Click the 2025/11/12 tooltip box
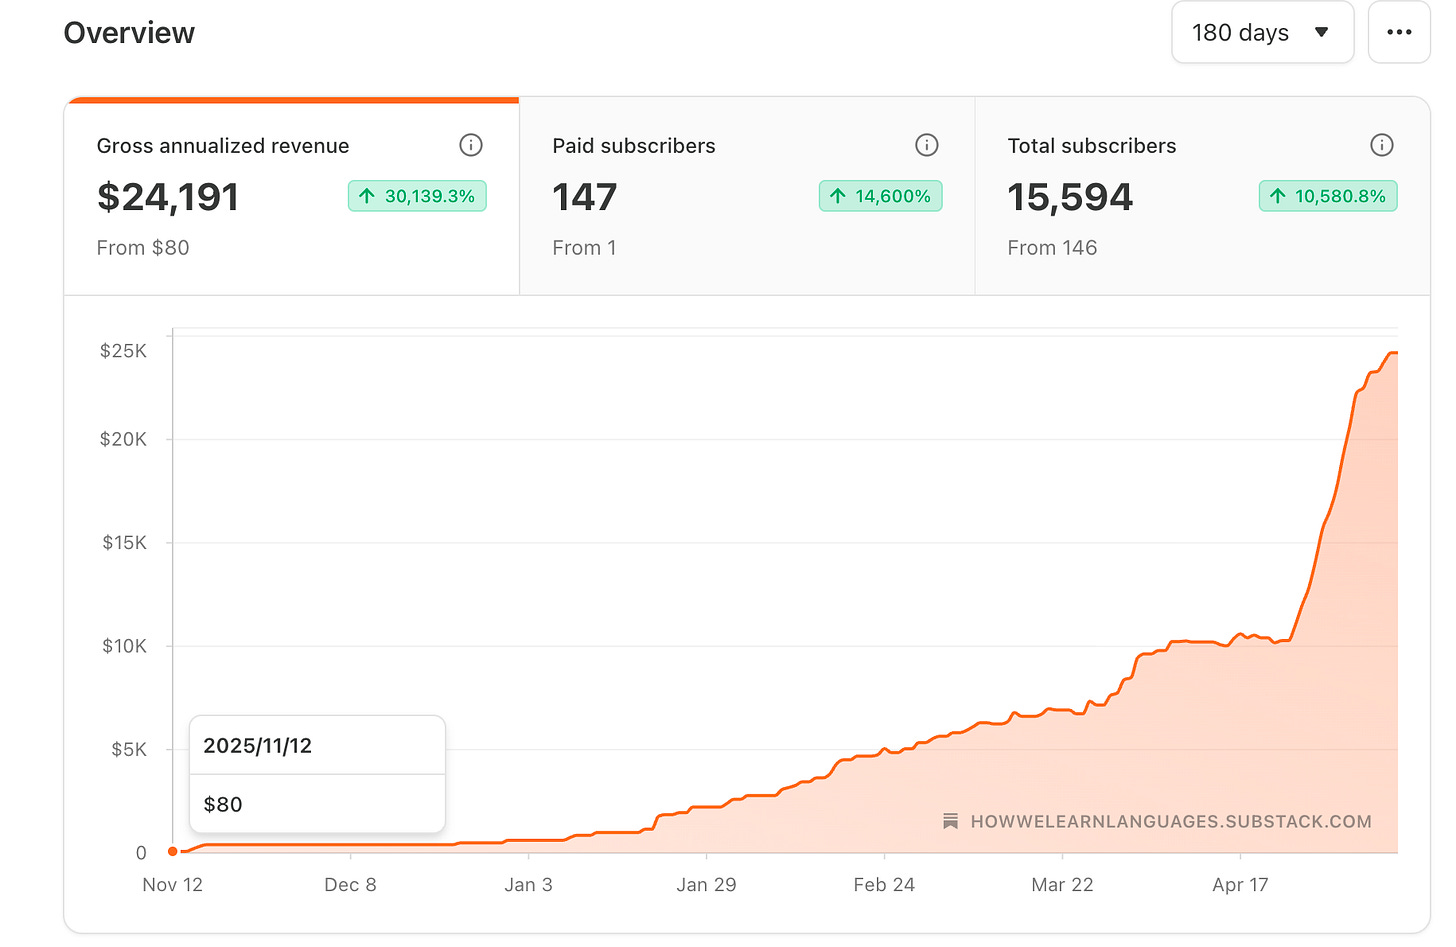Screen dimensions: 1456x947 pos(317,774)
